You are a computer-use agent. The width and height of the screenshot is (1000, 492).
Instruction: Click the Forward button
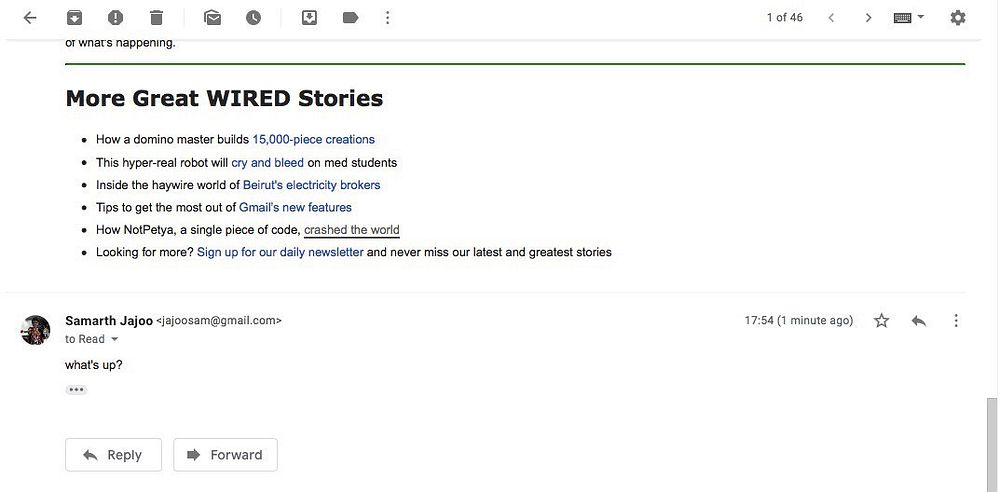(225, 455)
